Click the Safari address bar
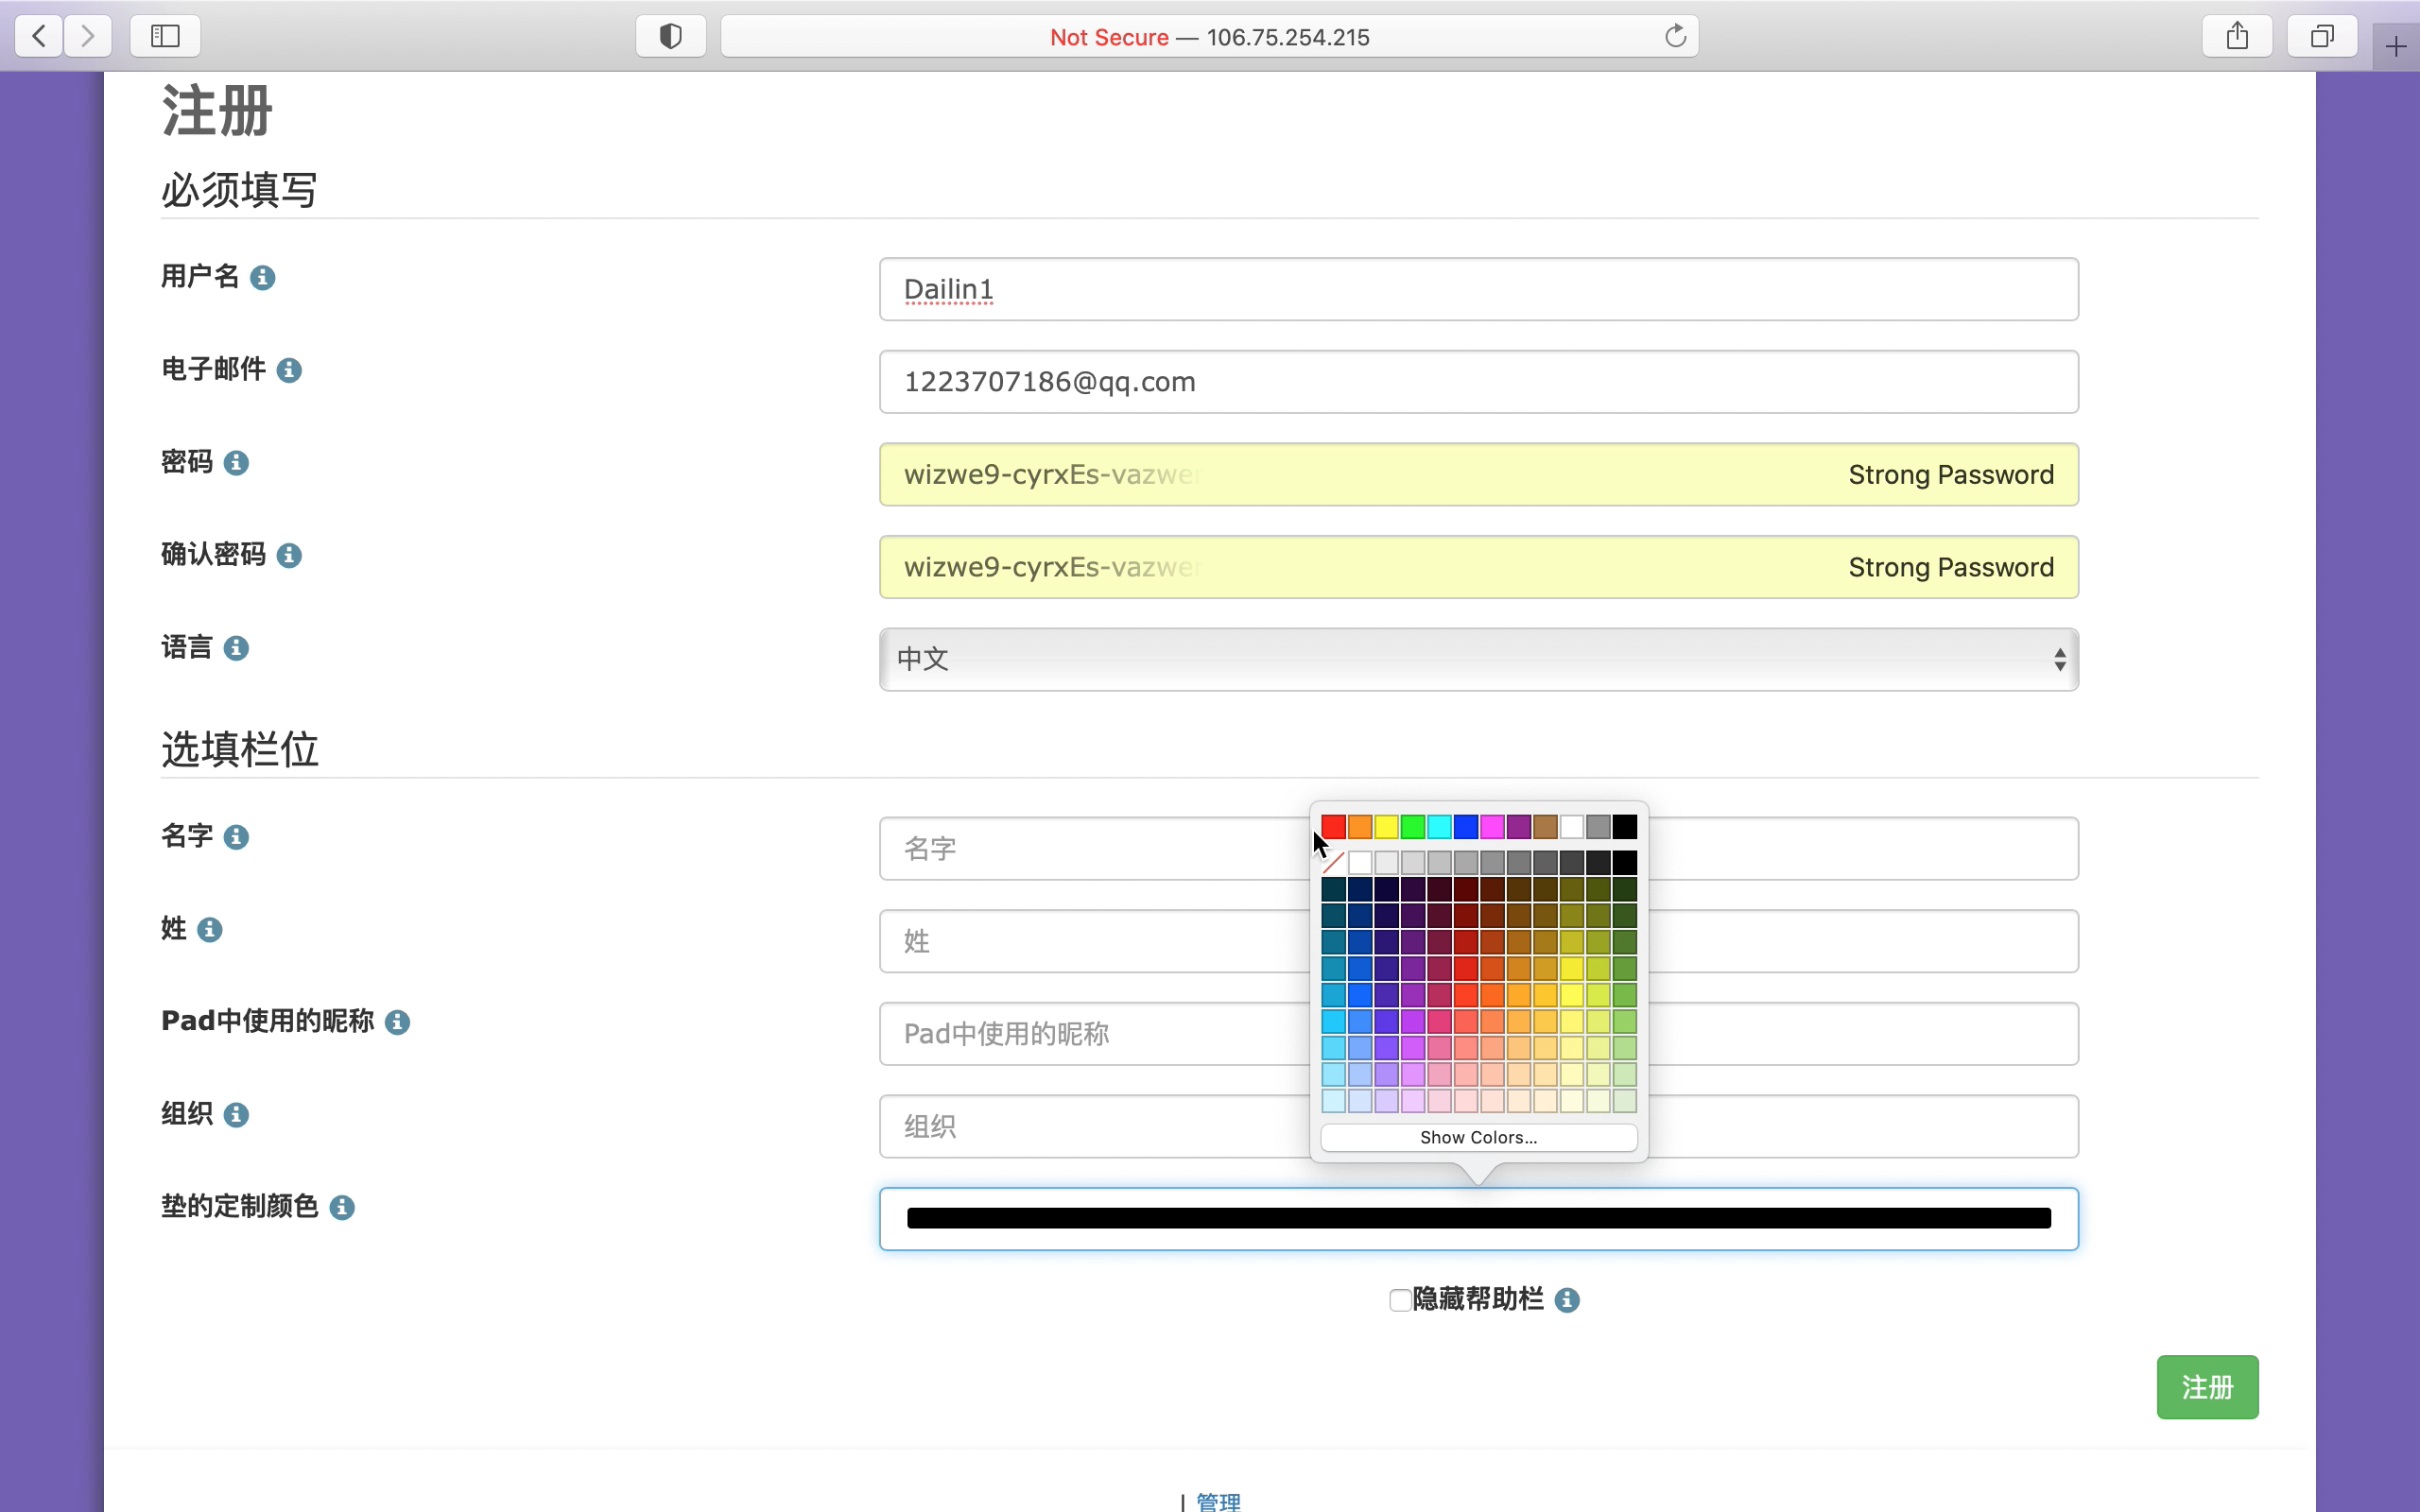2420x1512 pixels. [1209, 37]
